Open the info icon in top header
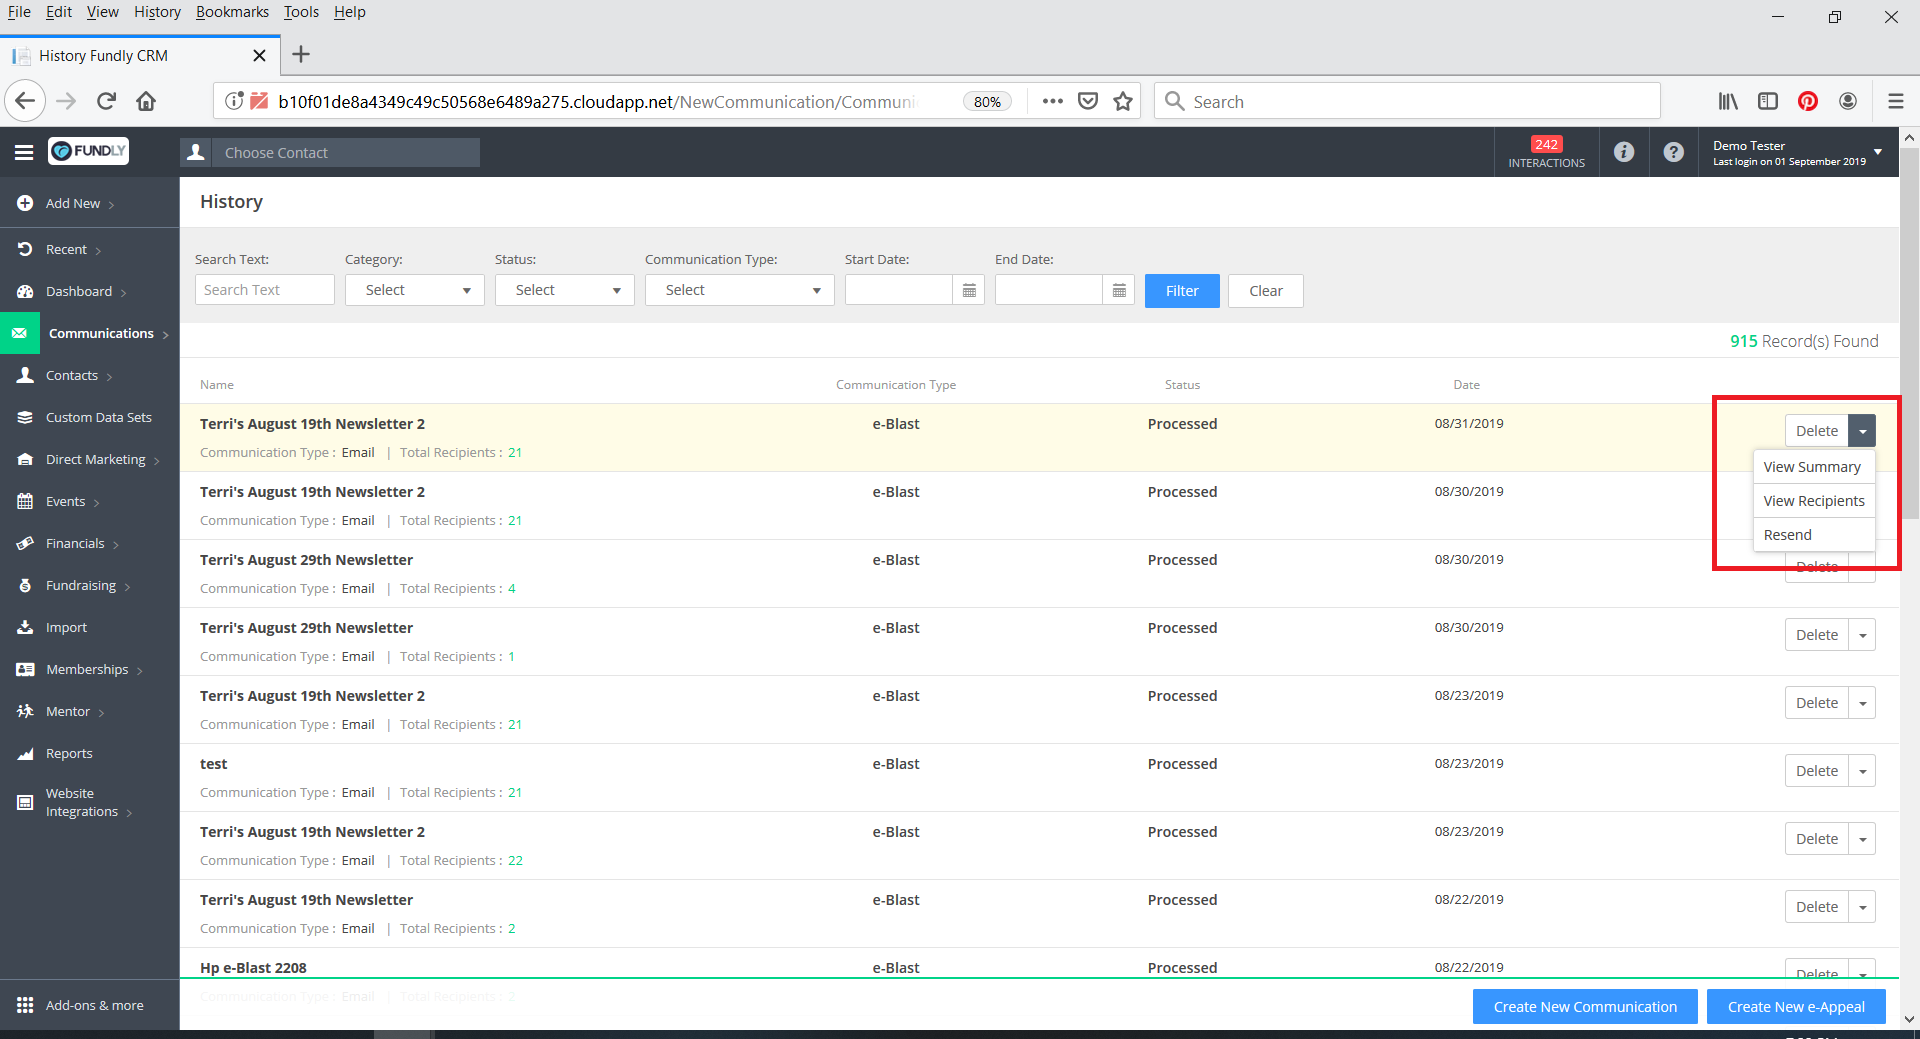Screen dimensions: 1920x1039 click(x=1624, y=152)
